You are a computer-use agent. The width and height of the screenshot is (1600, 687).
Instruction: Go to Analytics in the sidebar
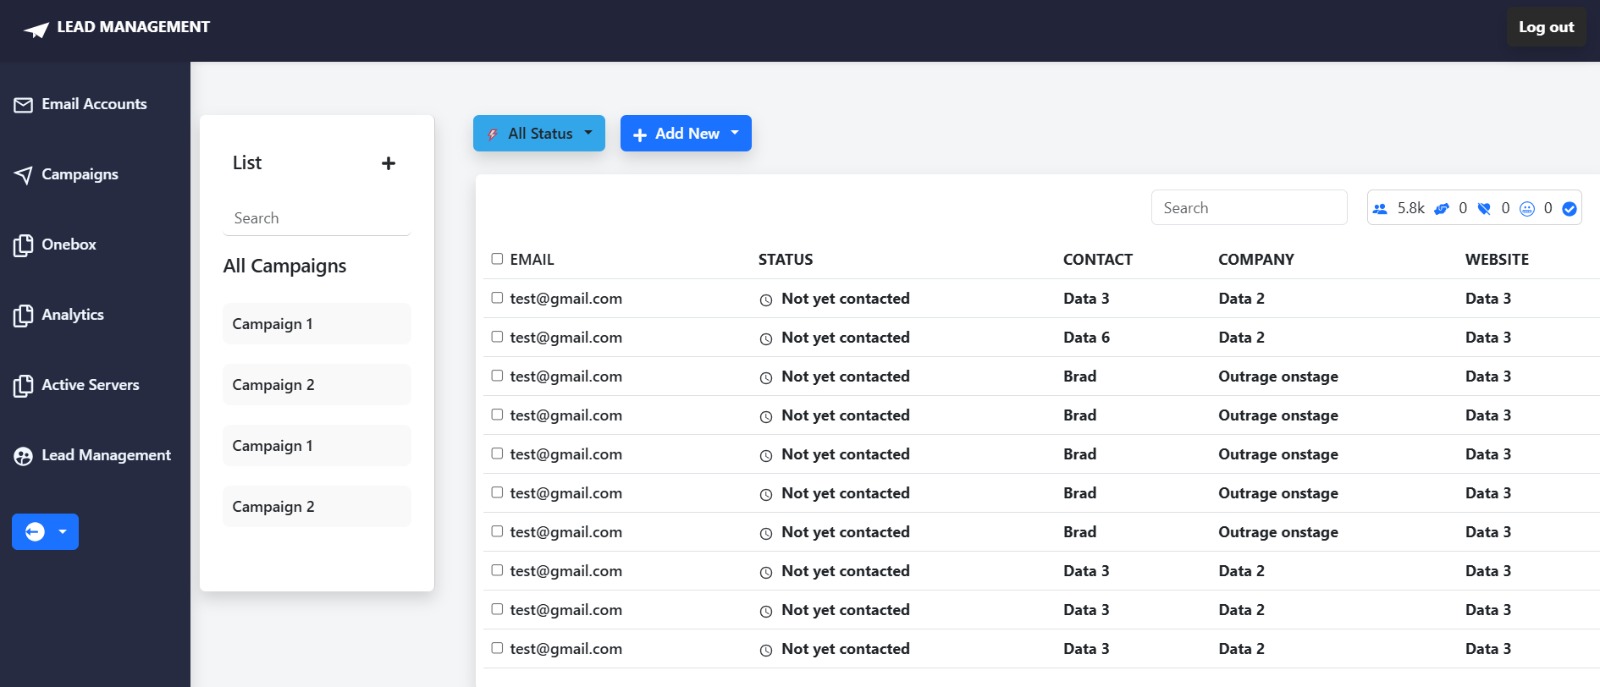click(72, 314)
